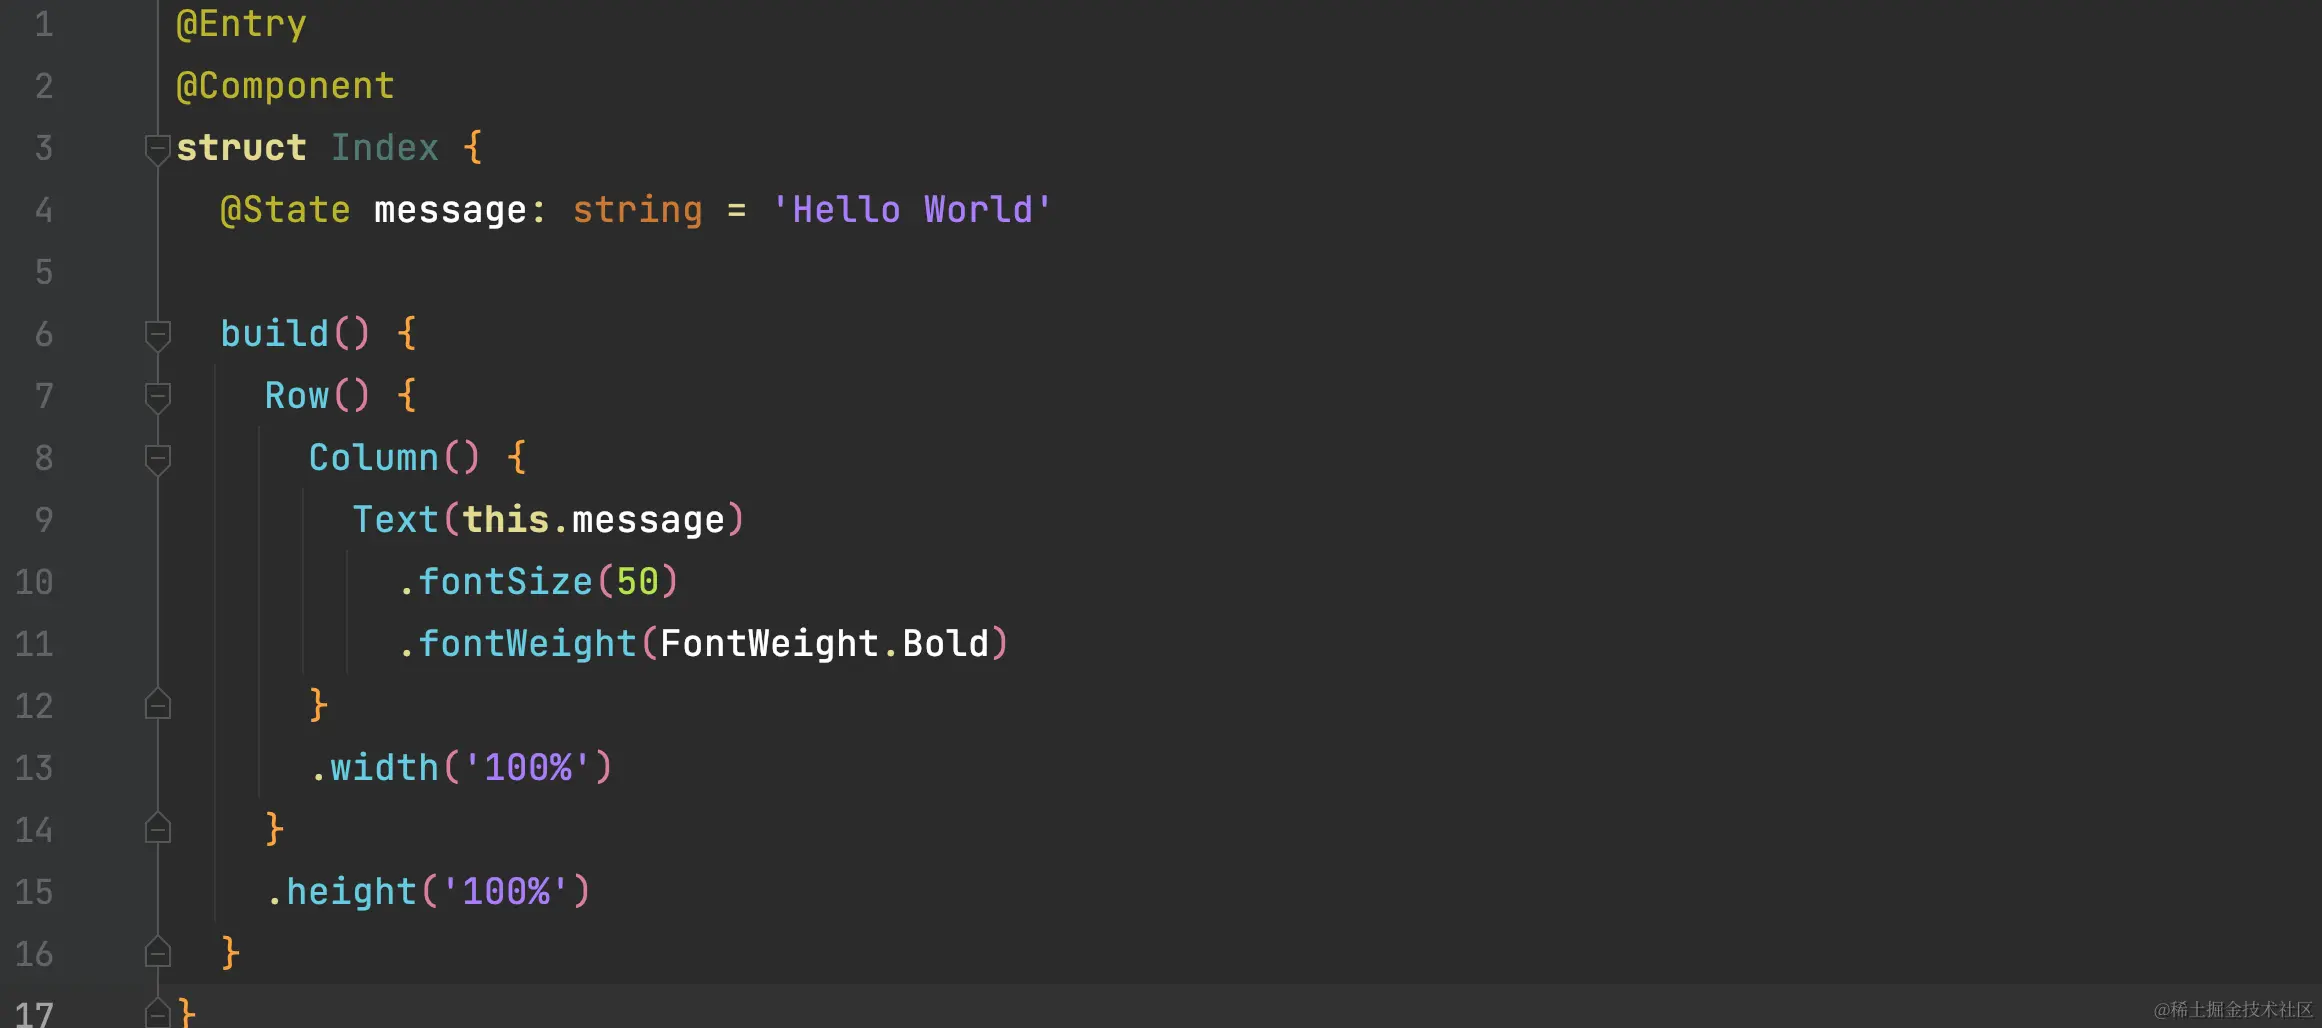Click the 'this' keyword in Text()
This screenshot has width=2322, height=1028.
coord(505,520)
